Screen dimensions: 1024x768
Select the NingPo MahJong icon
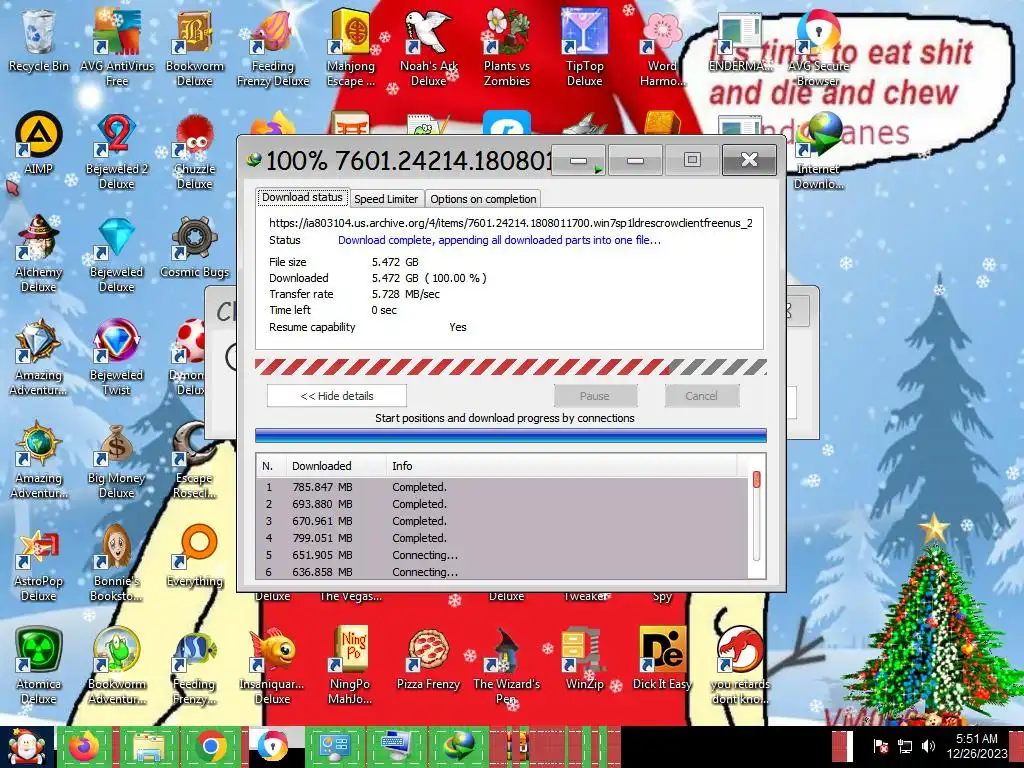click(x=351, y=666)
